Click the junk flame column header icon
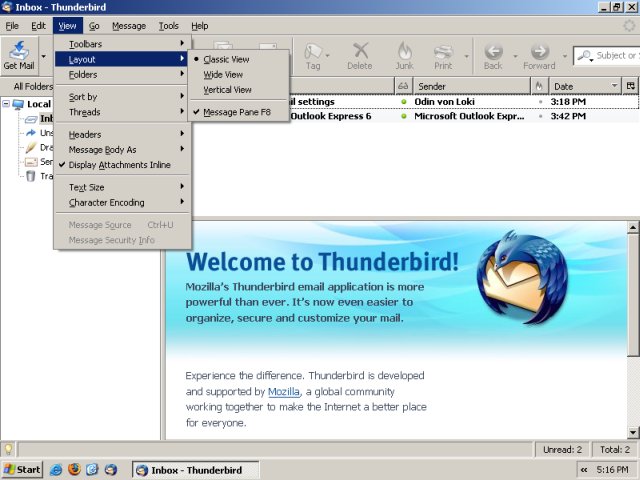The width and height of the screenshot is (640, 480). (539, 86)
